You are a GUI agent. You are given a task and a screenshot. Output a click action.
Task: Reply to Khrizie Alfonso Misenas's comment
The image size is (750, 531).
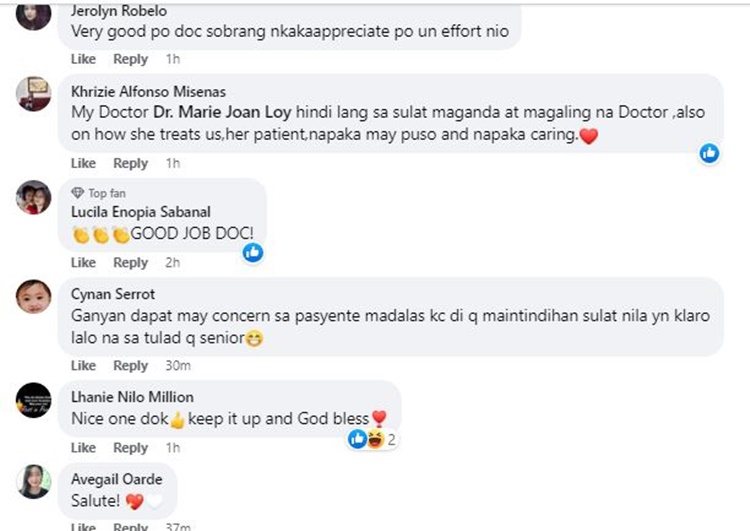coord(130,164)
